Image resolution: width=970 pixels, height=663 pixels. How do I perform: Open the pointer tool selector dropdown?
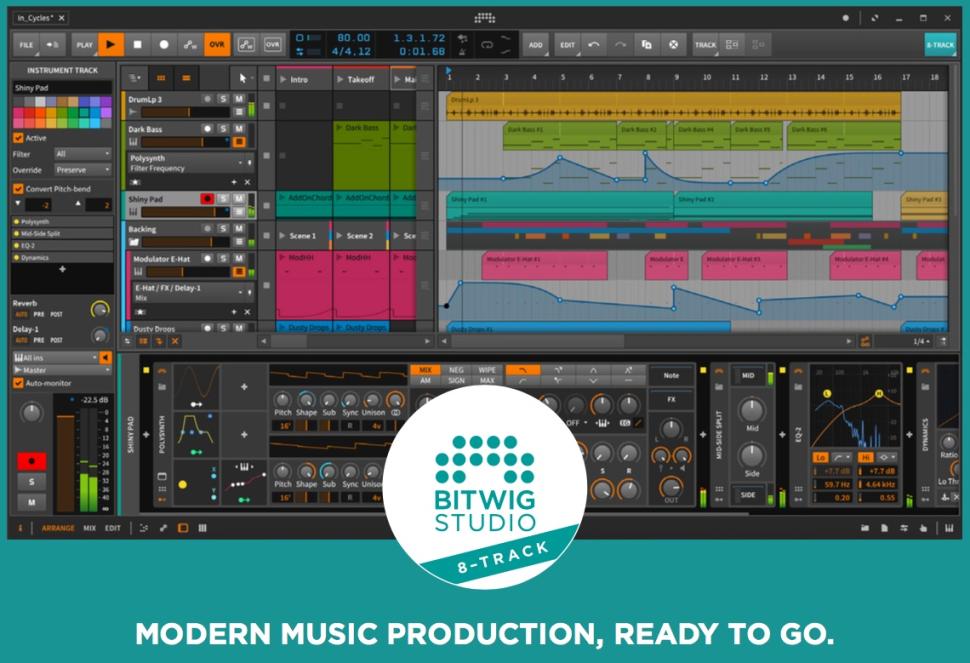tap(242, 79)
